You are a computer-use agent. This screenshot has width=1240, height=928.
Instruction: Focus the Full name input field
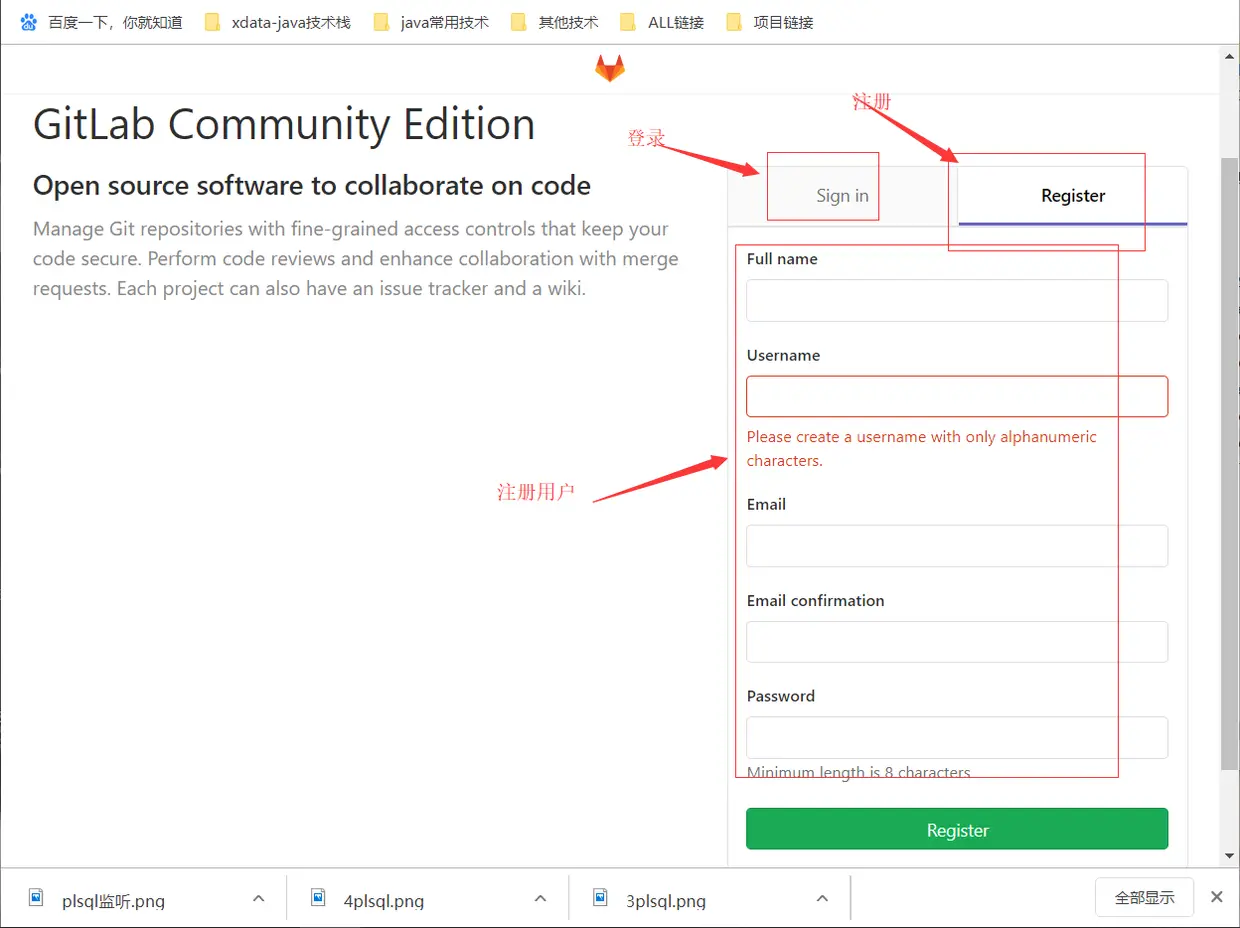click(957, 300)
